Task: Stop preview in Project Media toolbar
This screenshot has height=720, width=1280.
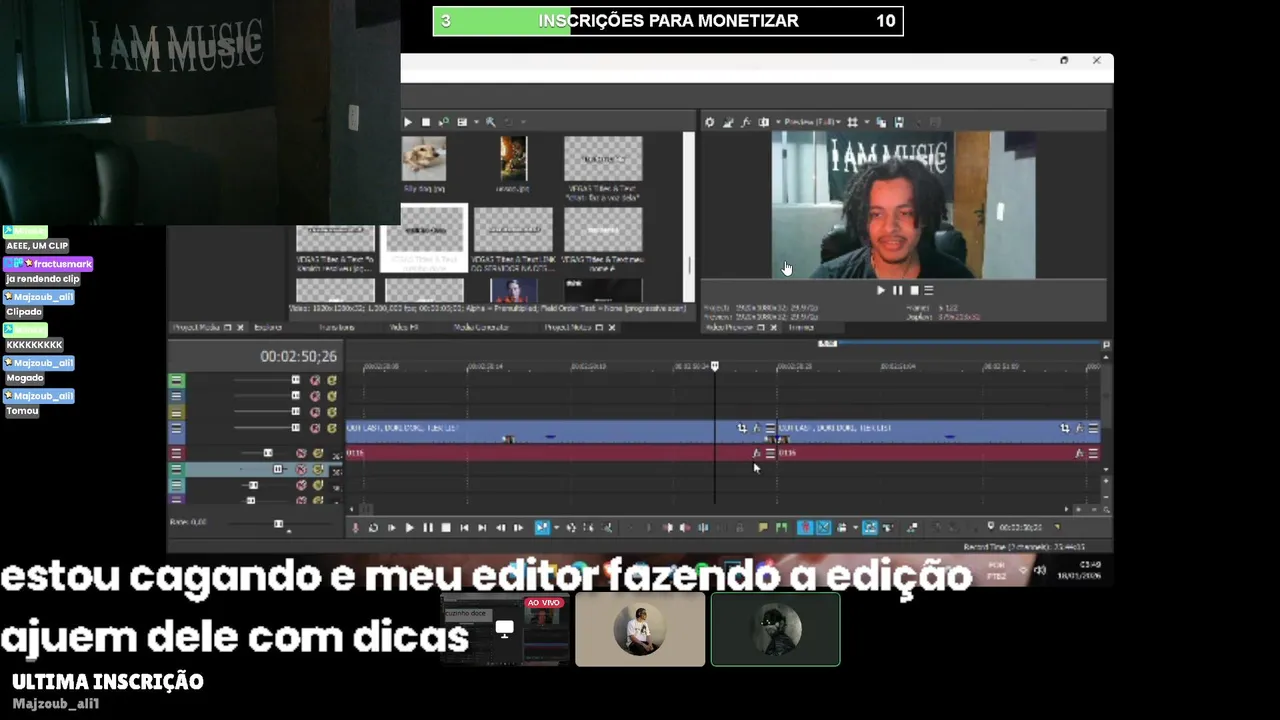Action: tap(426, 122)
